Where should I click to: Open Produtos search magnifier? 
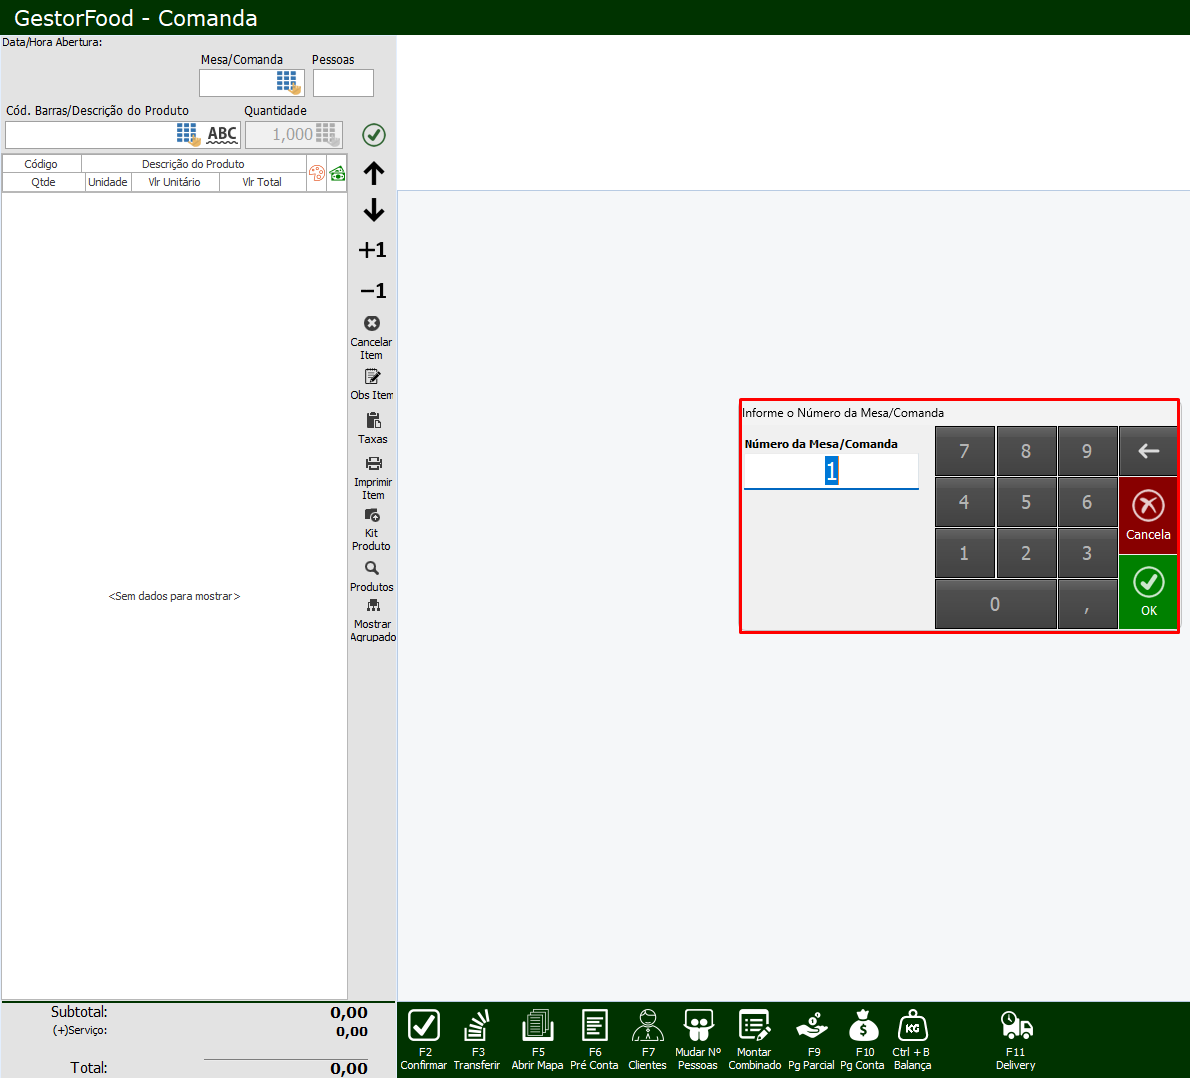[x=372, y=569]
